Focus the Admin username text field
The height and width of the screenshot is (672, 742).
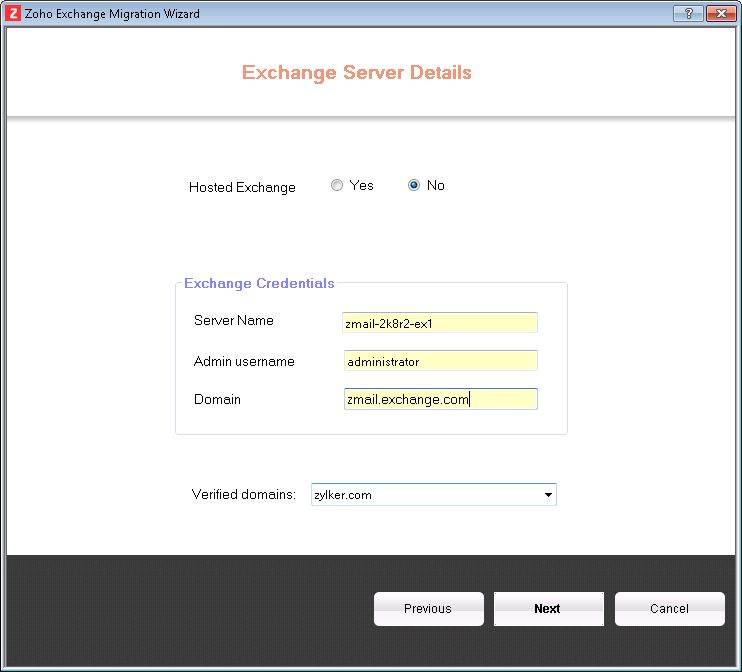pyautogui.click(x=440, y=361)
